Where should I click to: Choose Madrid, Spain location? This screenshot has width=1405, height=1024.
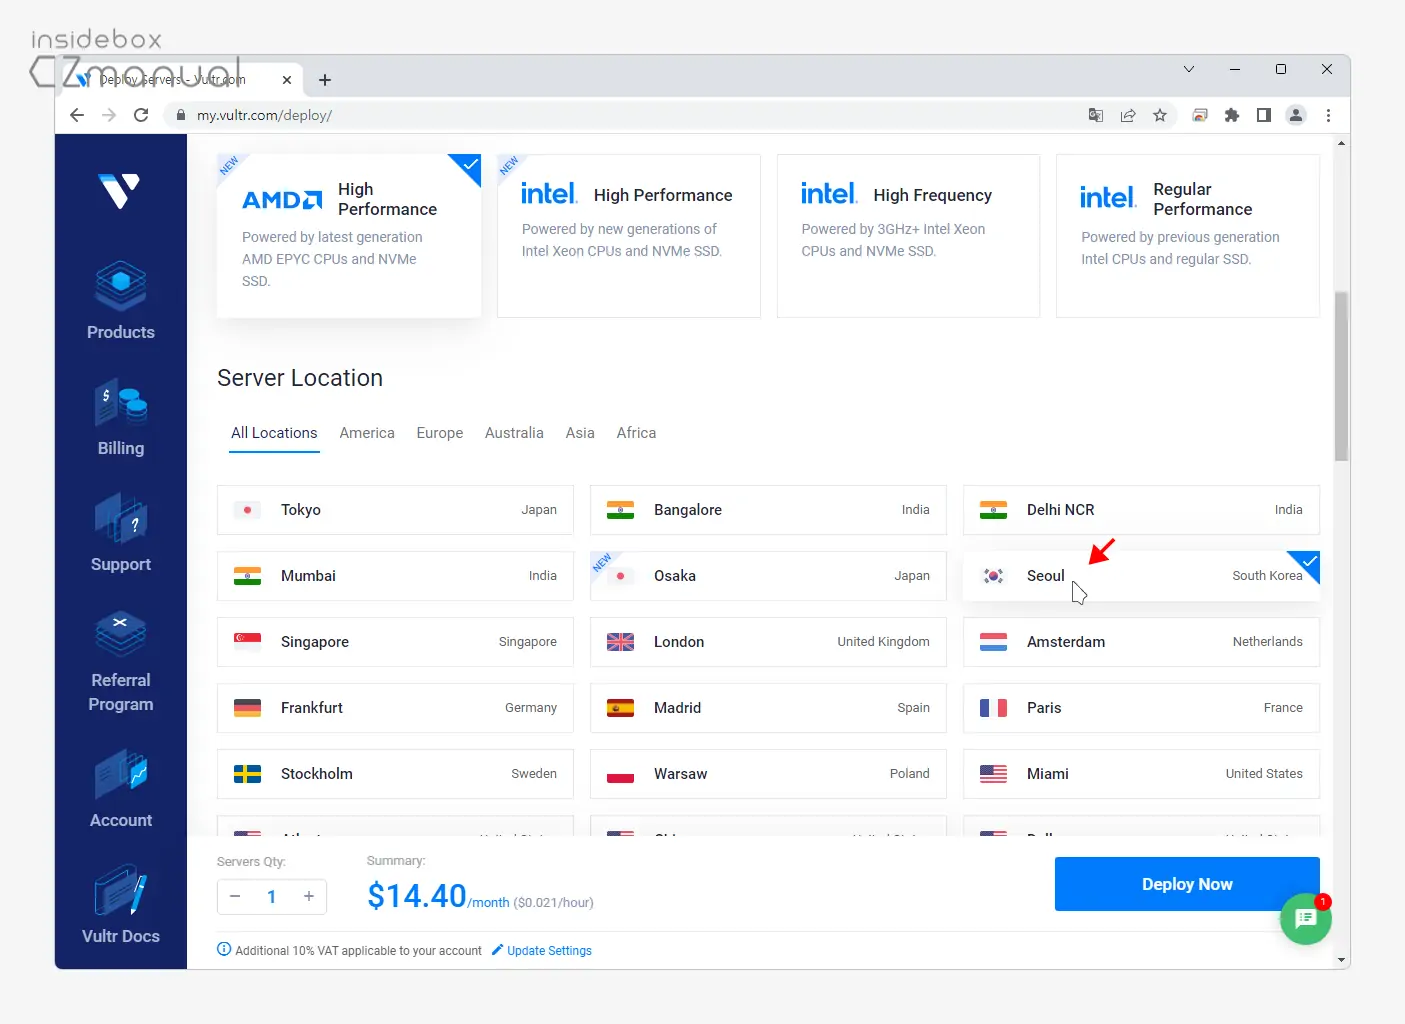(x=768, y=708)
